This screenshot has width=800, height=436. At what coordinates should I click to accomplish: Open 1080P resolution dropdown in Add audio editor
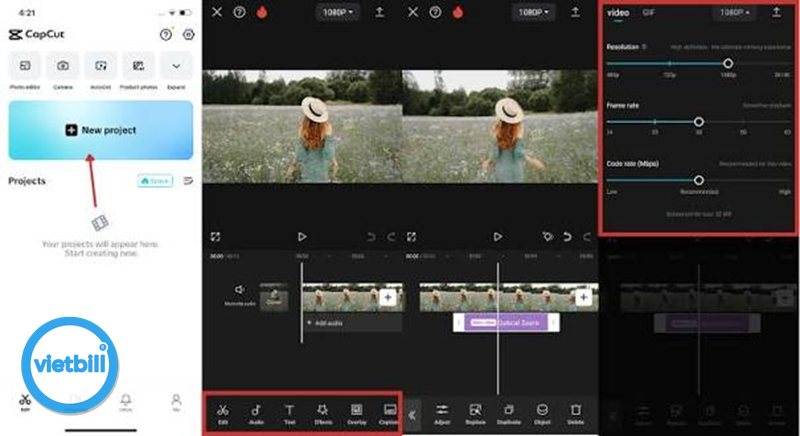(337, 12)
